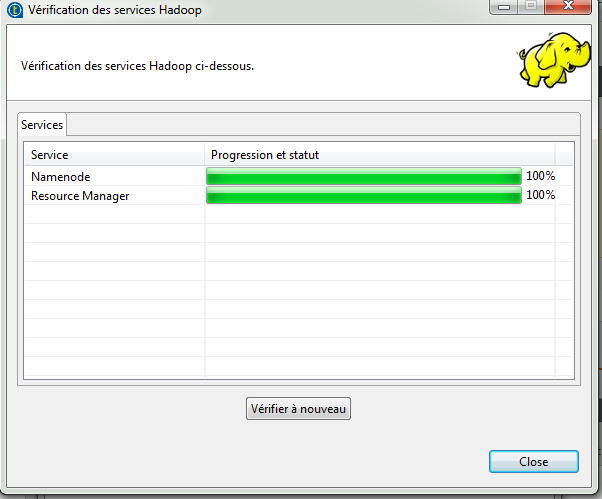Click the Talend icon in title bar

(x=15, y=10)
